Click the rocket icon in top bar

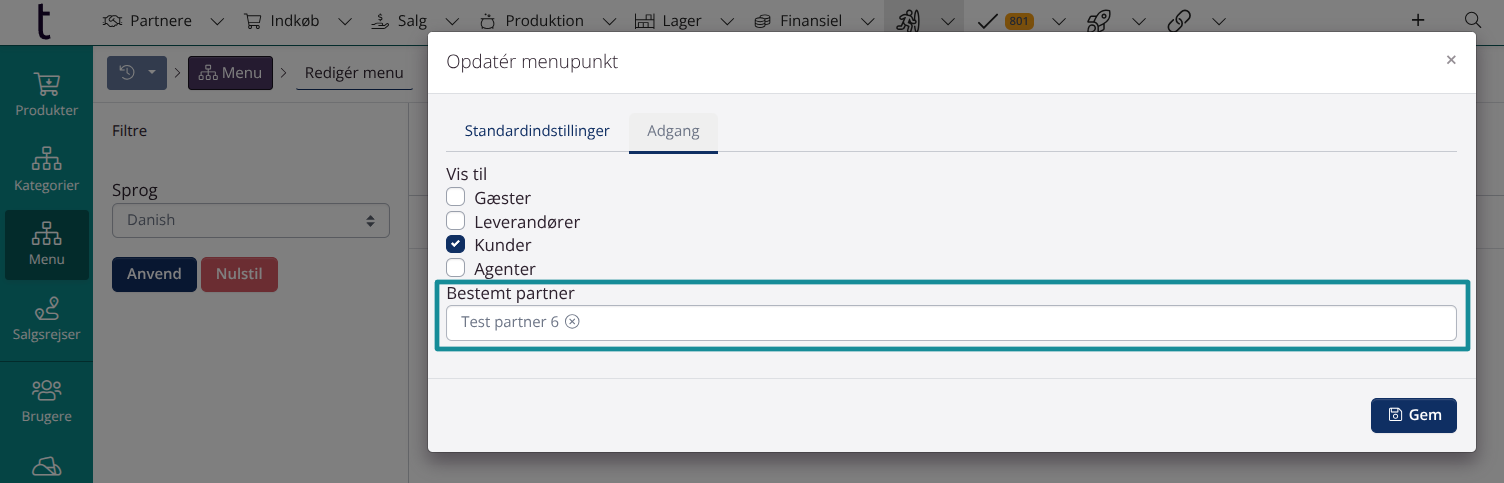tap(1097, 21)
